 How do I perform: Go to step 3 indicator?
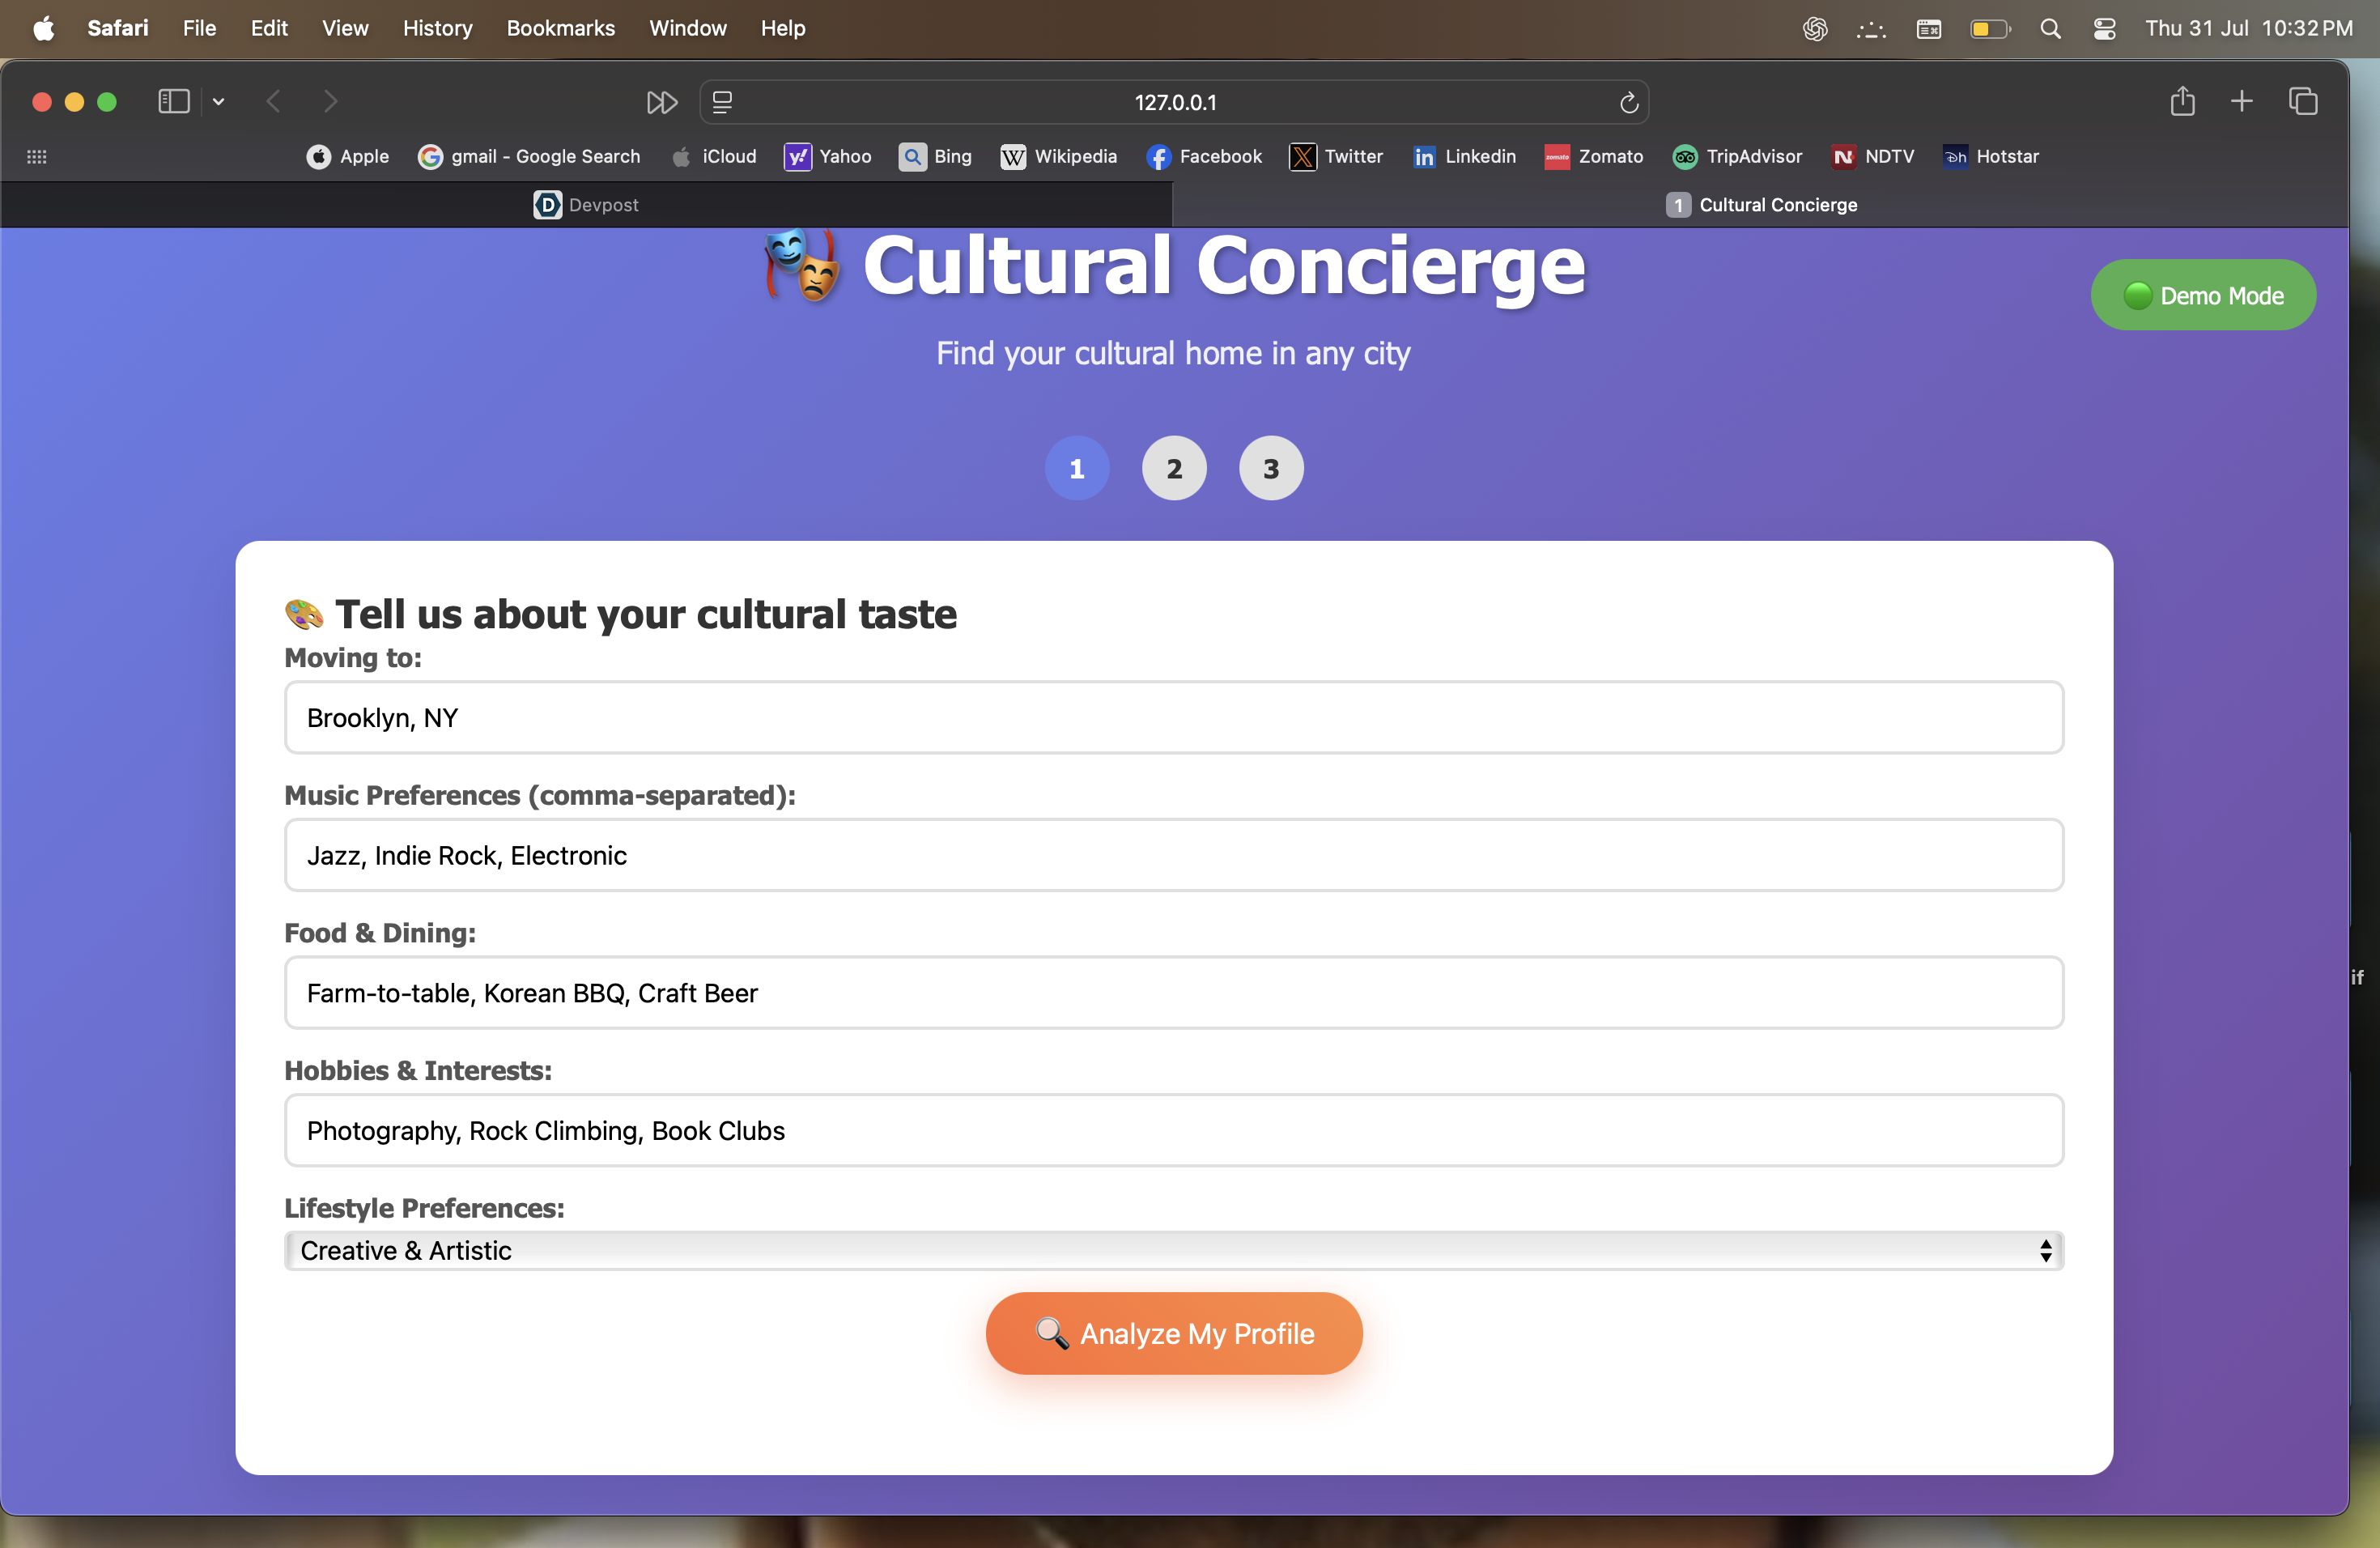point(1270,468)
